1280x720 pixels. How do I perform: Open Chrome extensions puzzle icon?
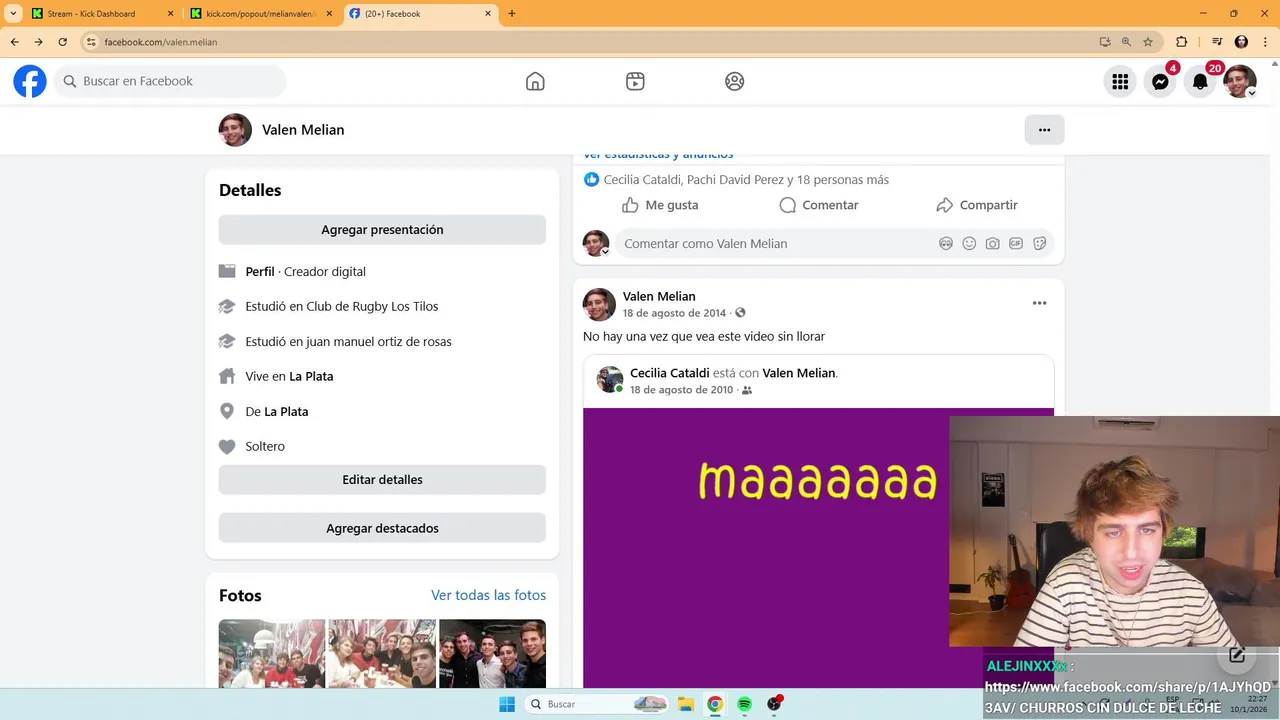(1181, 42)
